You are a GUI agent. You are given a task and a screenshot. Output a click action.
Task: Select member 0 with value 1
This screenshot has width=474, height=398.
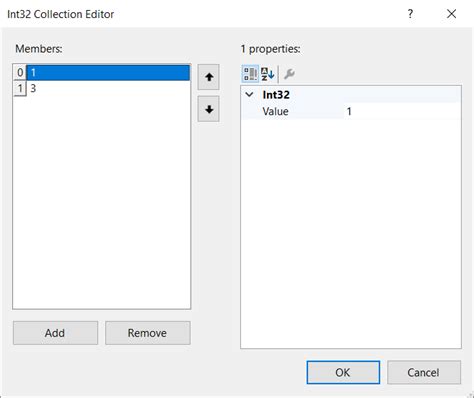click(108, 72)
